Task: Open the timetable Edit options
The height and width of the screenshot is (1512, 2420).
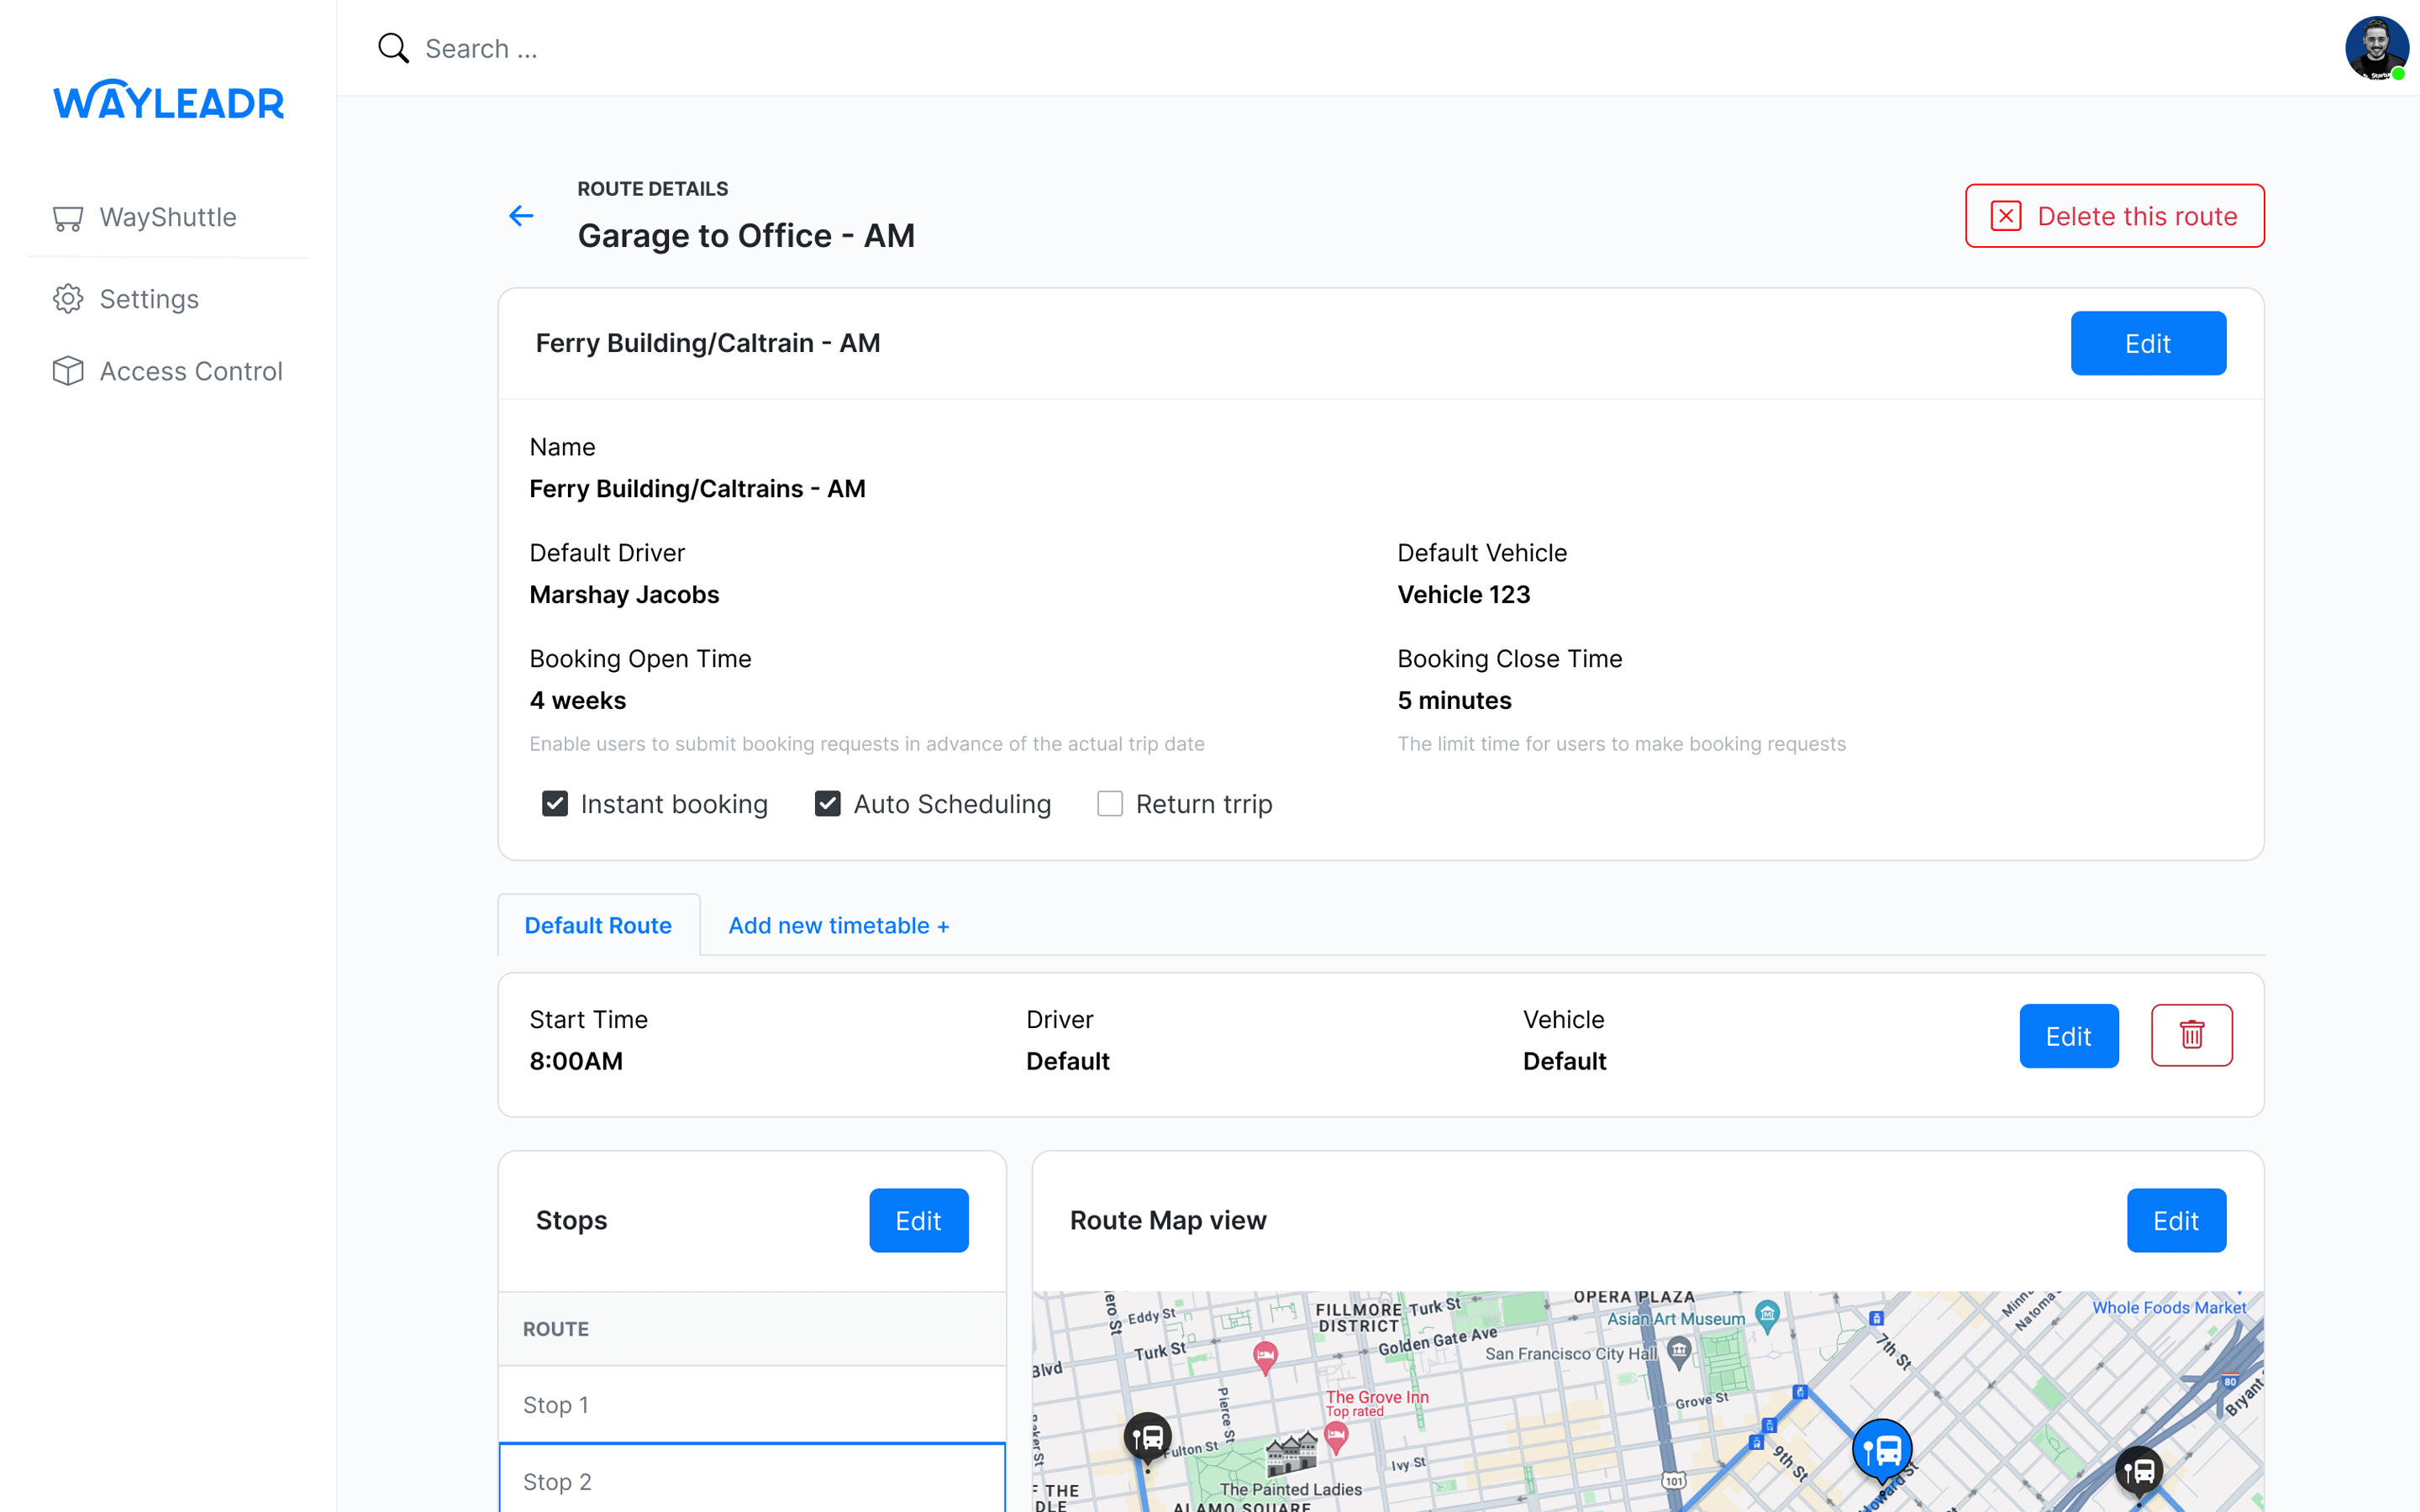Action: 2070,1035
